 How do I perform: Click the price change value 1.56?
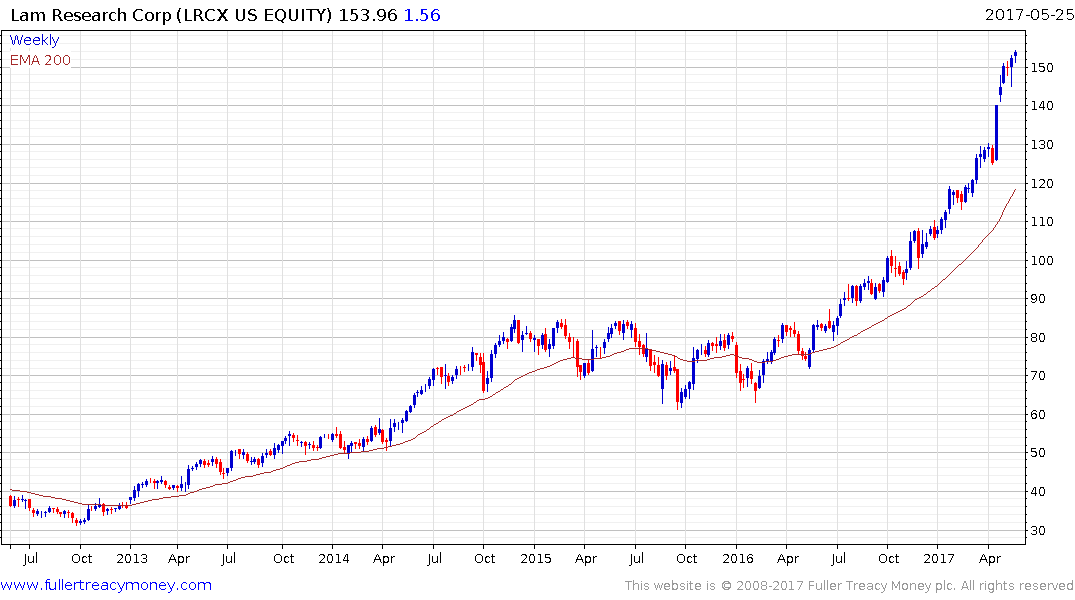(422, 15)
